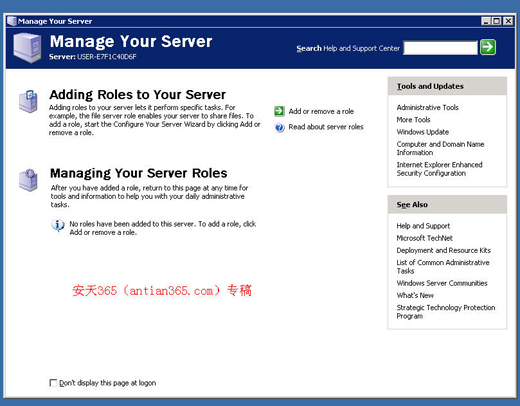Open Internet Explorer Enhanced Security Configuration
Viewport: 520px width, 406px height.
click(439, 169)
